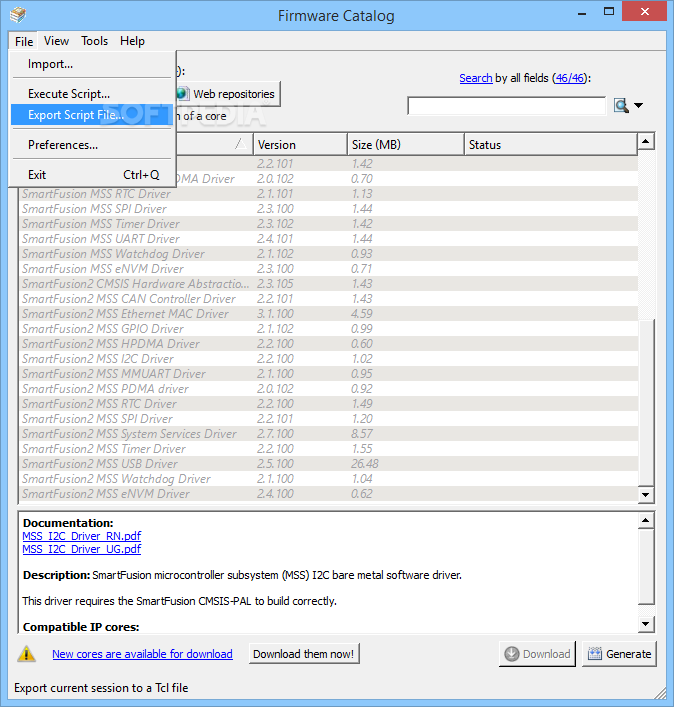Open the search options dropdown arrow

pyautogui.click(x=638, y=106)
